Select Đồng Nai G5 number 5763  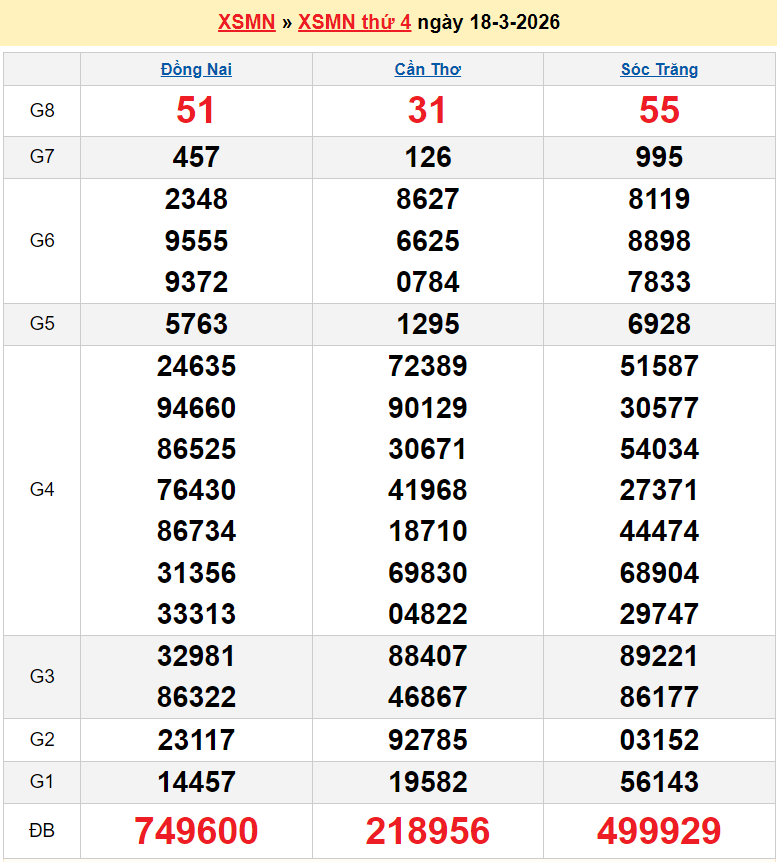[x=196, y=324]
